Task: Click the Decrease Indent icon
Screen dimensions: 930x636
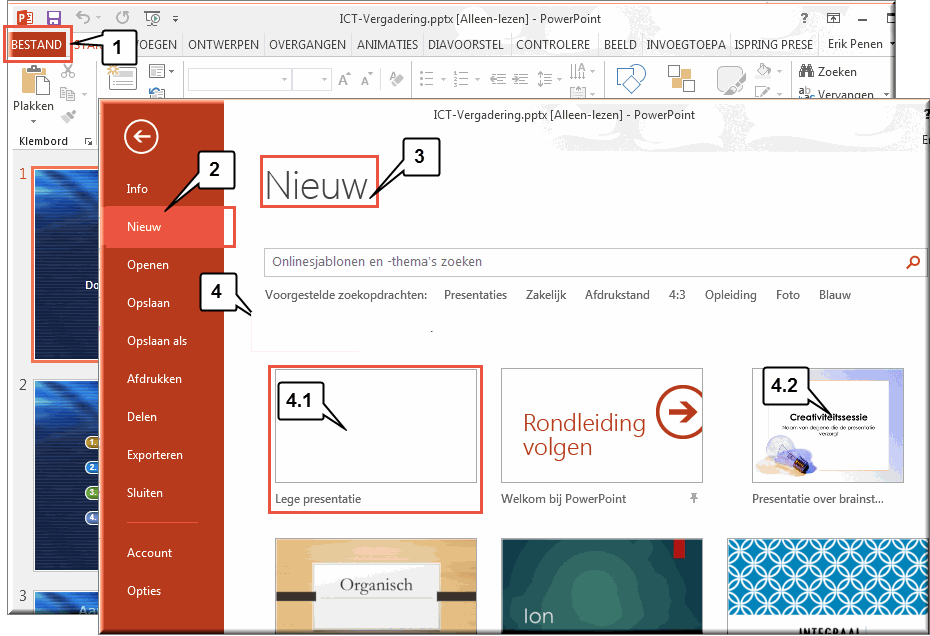Action: pos(498,79)
